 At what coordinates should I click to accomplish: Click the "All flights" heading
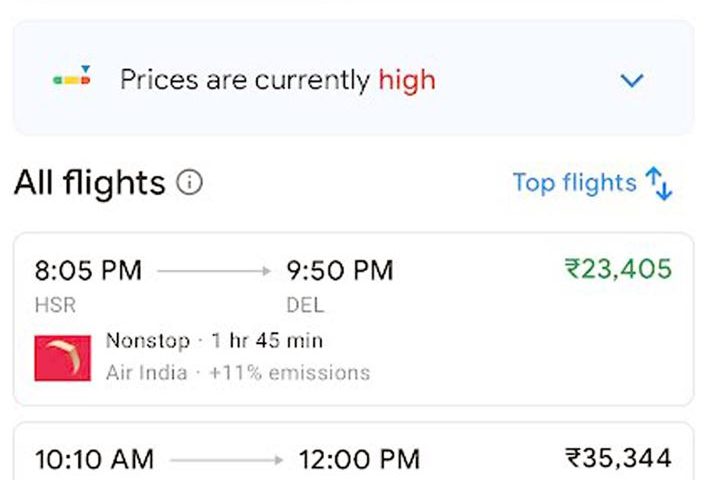pyautogui.click(x=89, y=183)
